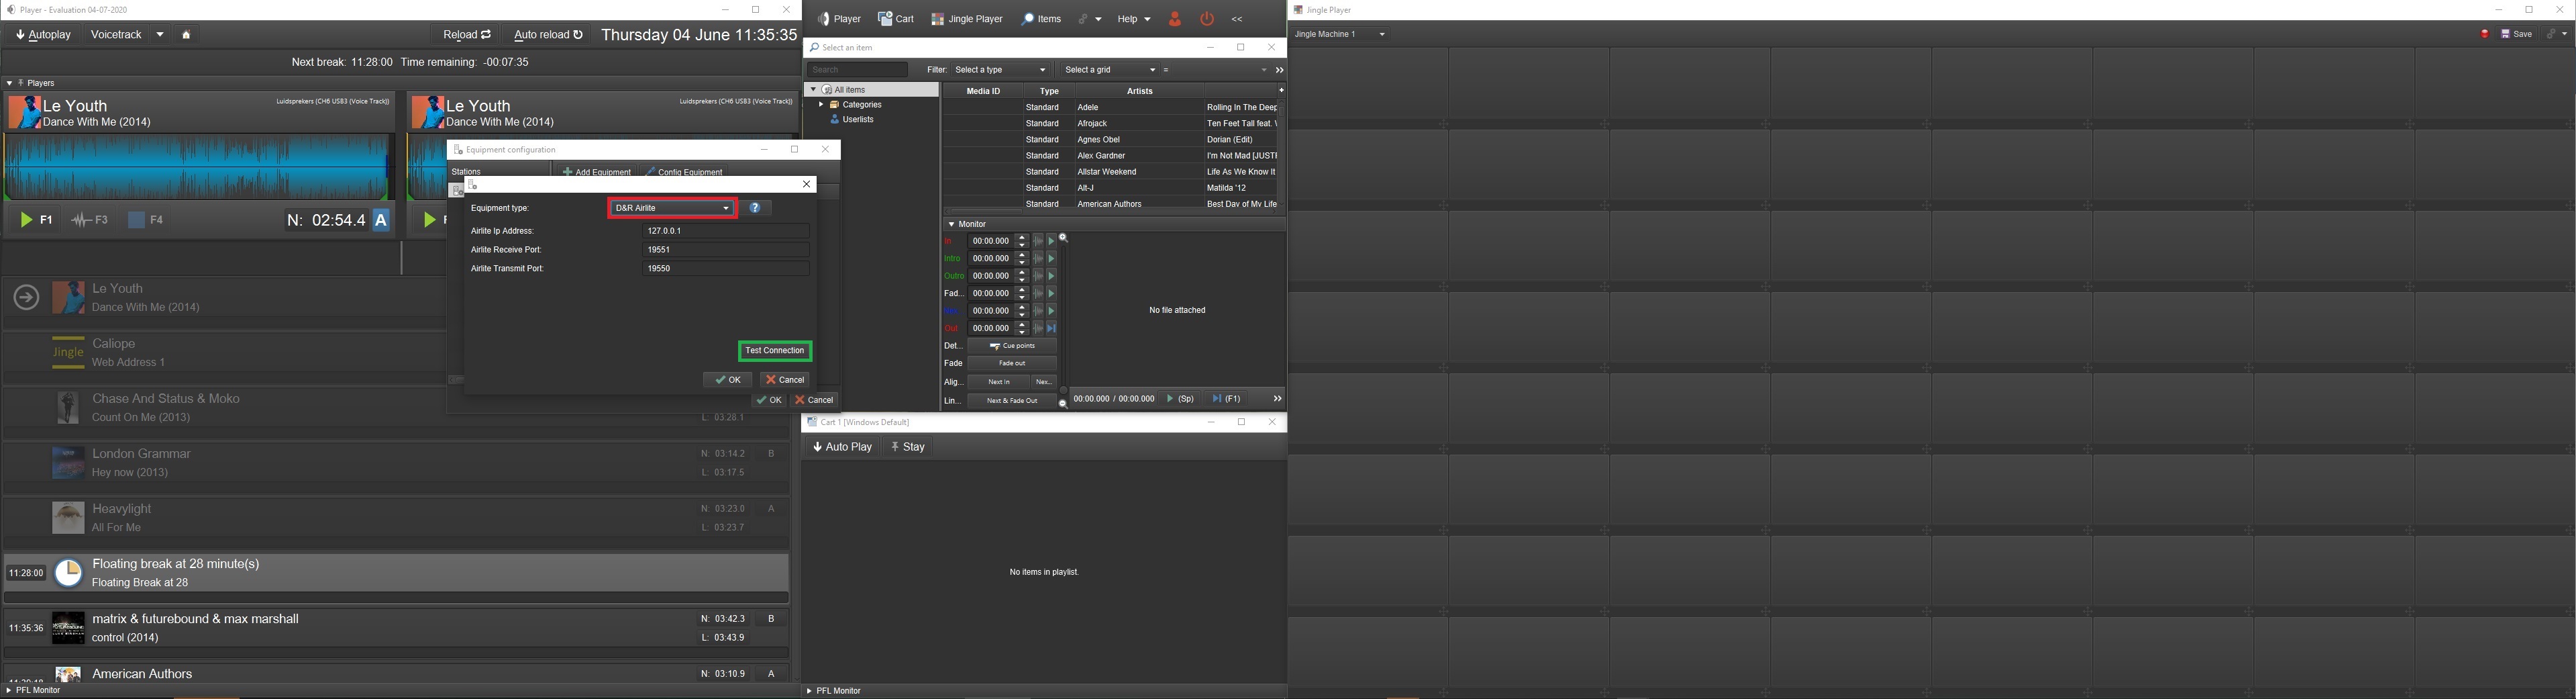This screenshot has height=699, width=2576.
Task: Toggle Autoplay in the Player window
Action: pyautogui.click(x=44, y=35)
